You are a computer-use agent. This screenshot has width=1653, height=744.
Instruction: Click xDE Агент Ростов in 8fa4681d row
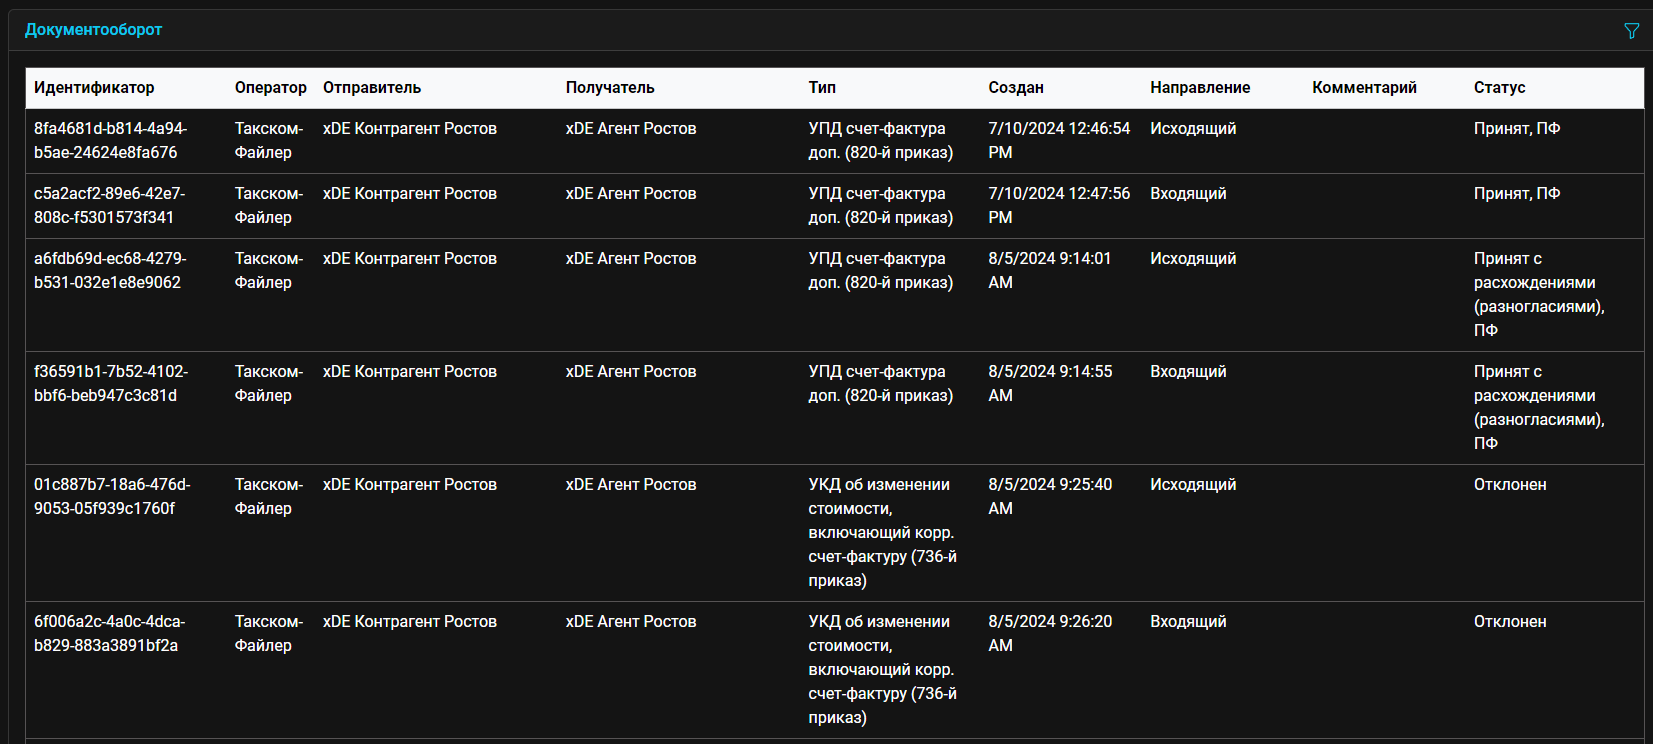tap(631, 129)
